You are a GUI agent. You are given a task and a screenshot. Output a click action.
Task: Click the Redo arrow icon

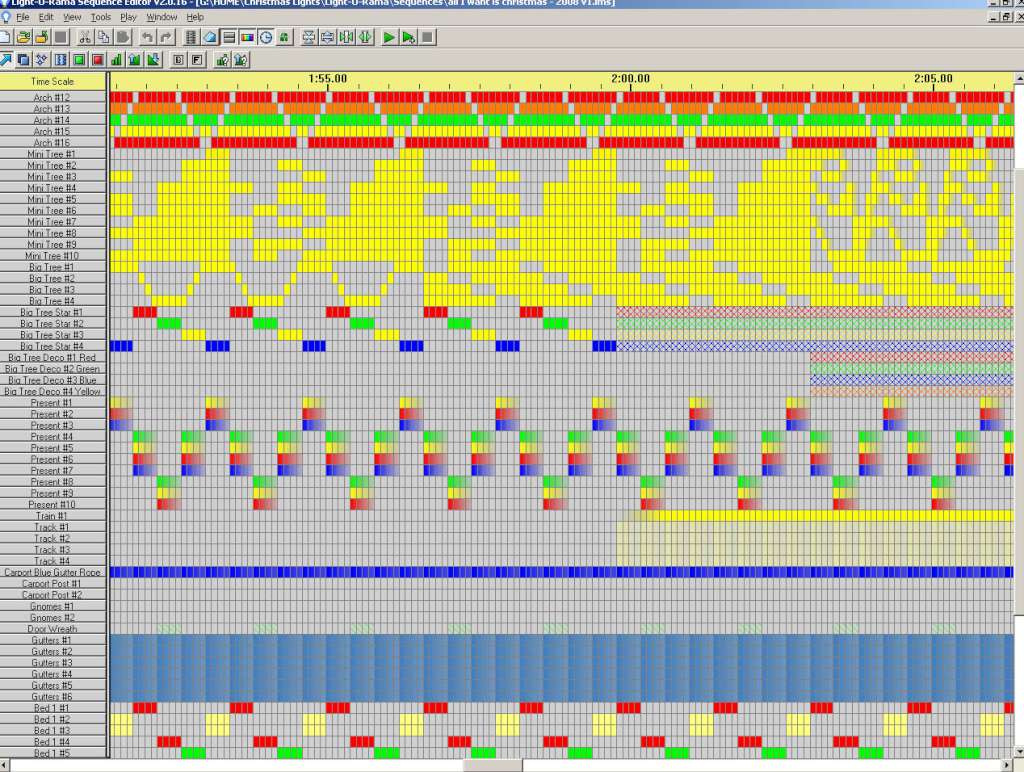pyautogui.click(x=167, y=37)
